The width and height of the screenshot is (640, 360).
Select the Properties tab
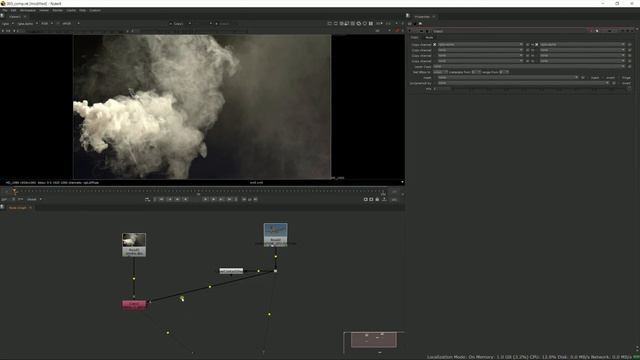422,17
